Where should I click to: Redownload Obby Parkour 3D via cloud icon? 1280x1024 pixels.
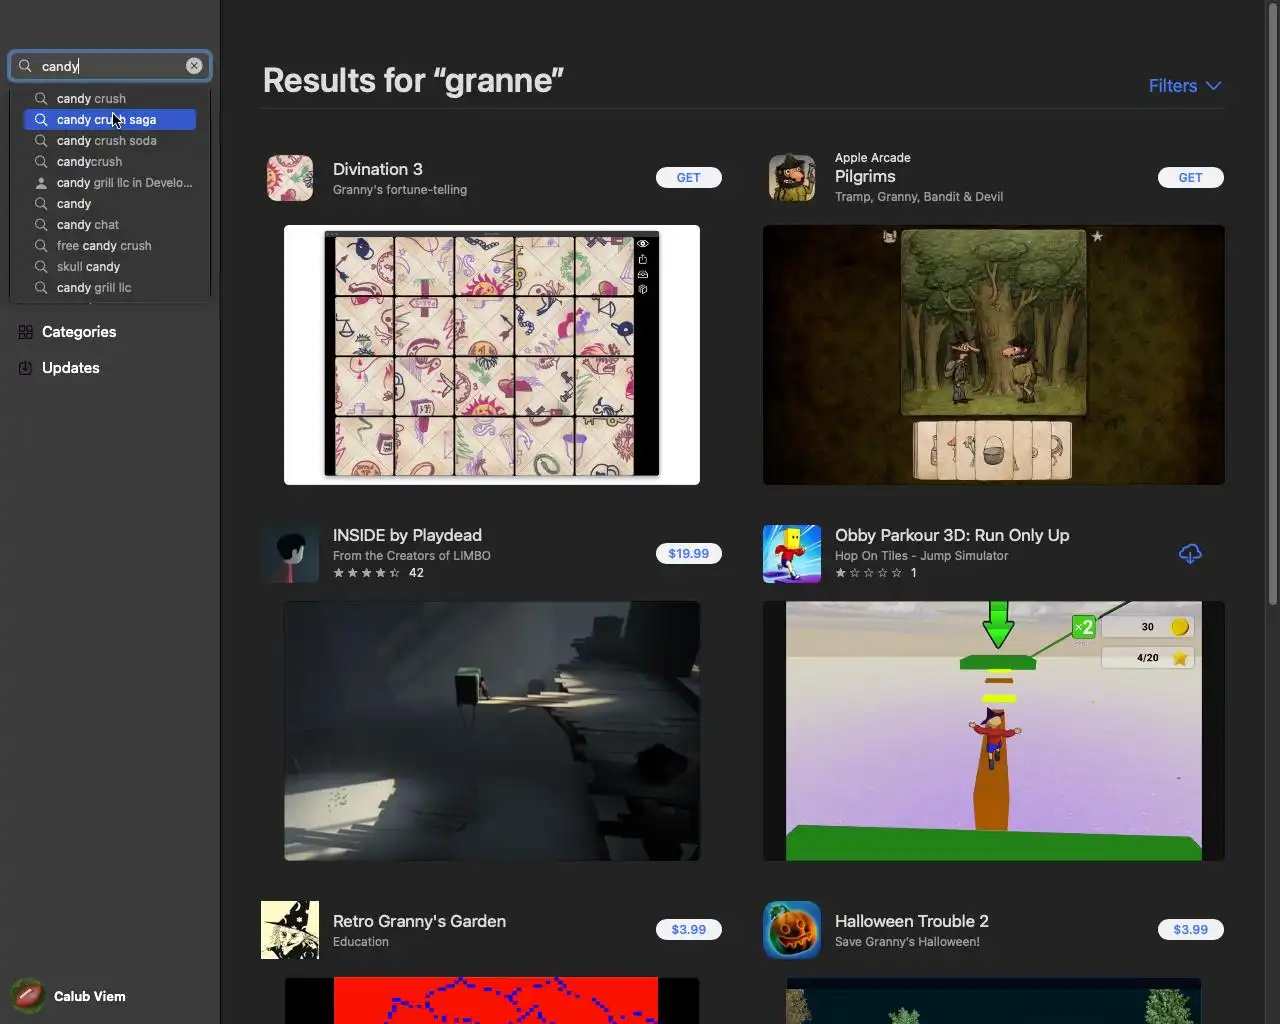tap(1190, 553)
